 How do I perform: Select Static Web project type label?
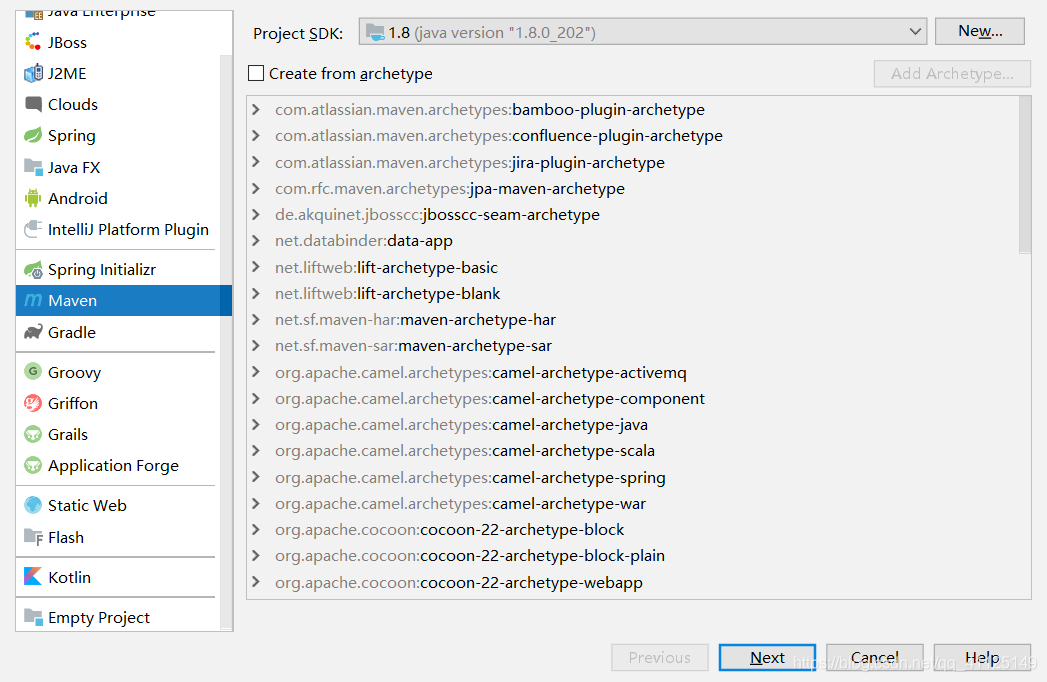(x=87, y=506)
